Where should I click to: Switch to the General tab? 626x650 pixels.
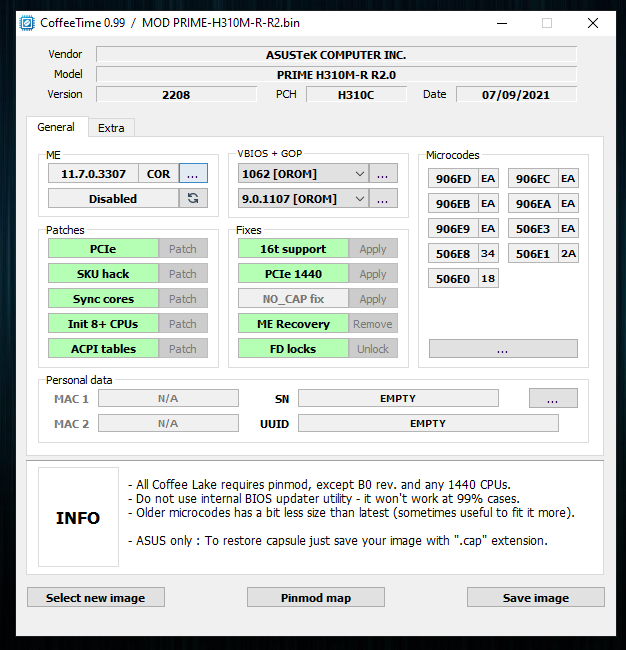pos(56,127)
